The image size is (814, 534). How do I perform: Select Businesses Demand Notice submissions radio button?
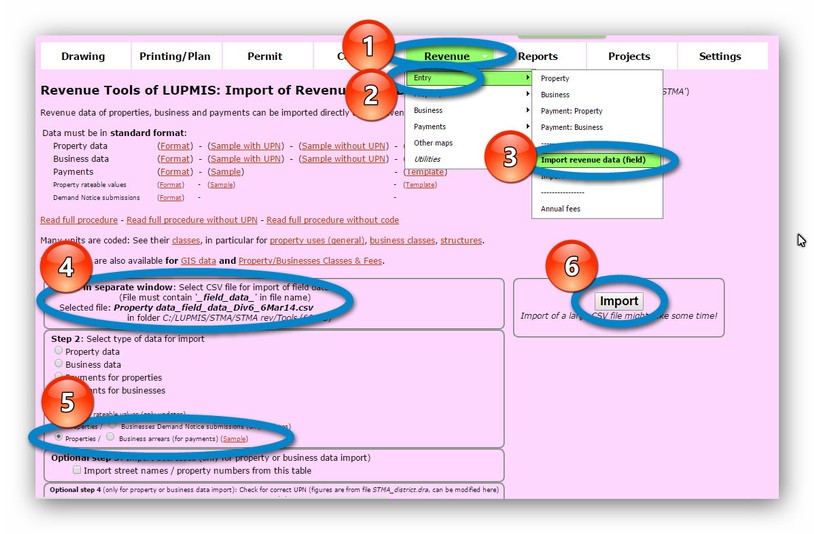click(x=112, y=425)
